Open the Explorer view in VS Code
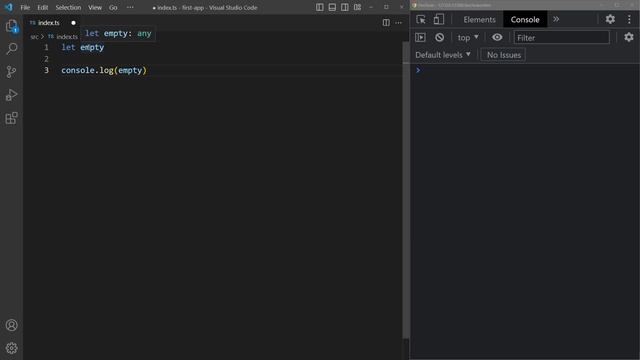Image resolution: width=640 pixels, height=360 pixels. 11,26
